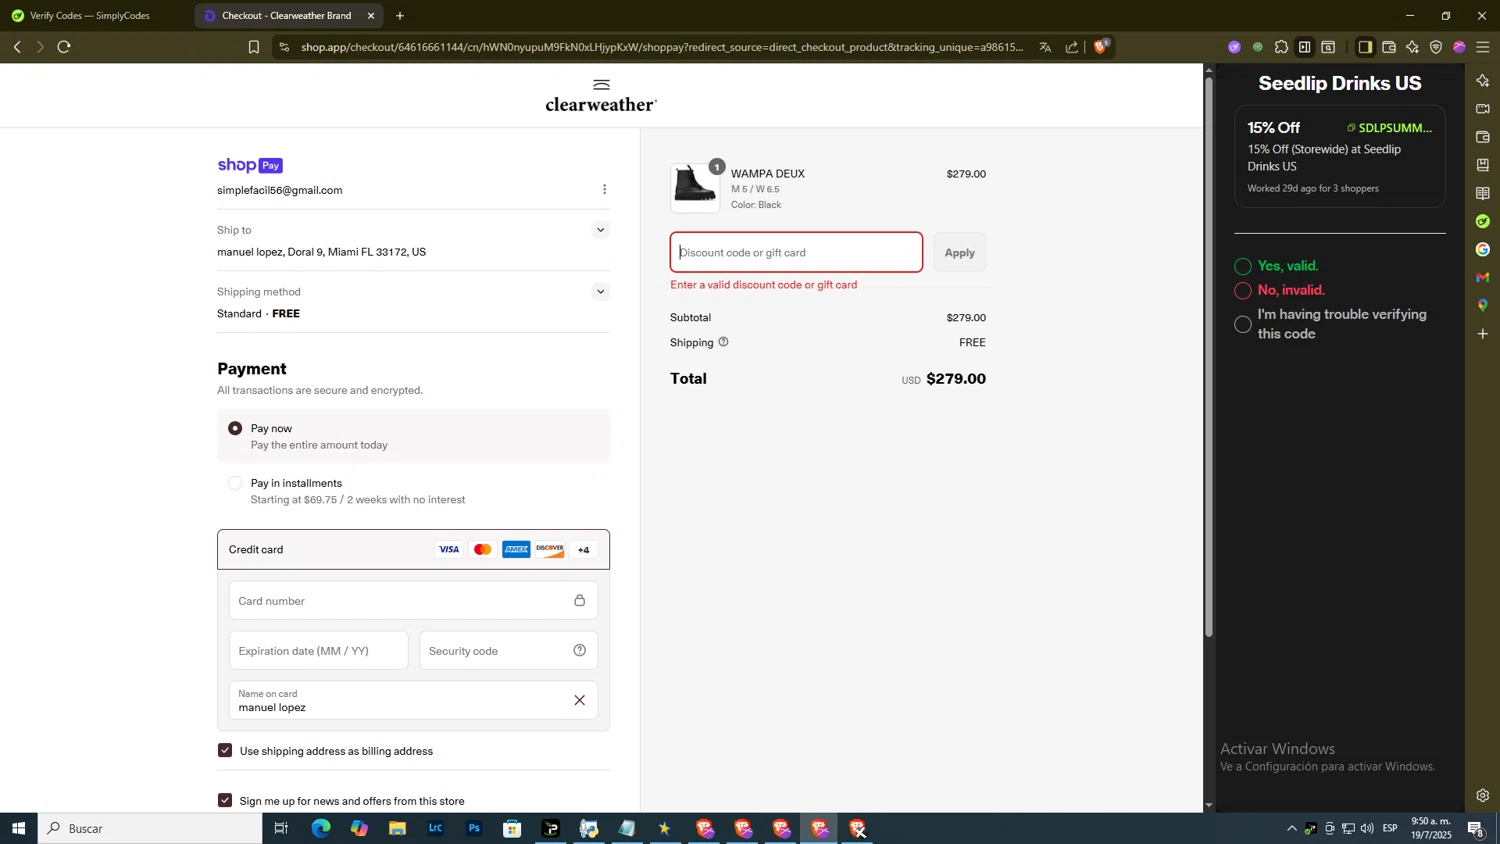Go back to the previous page
Screen dimensions: 1500x844
tap(17, 47)
